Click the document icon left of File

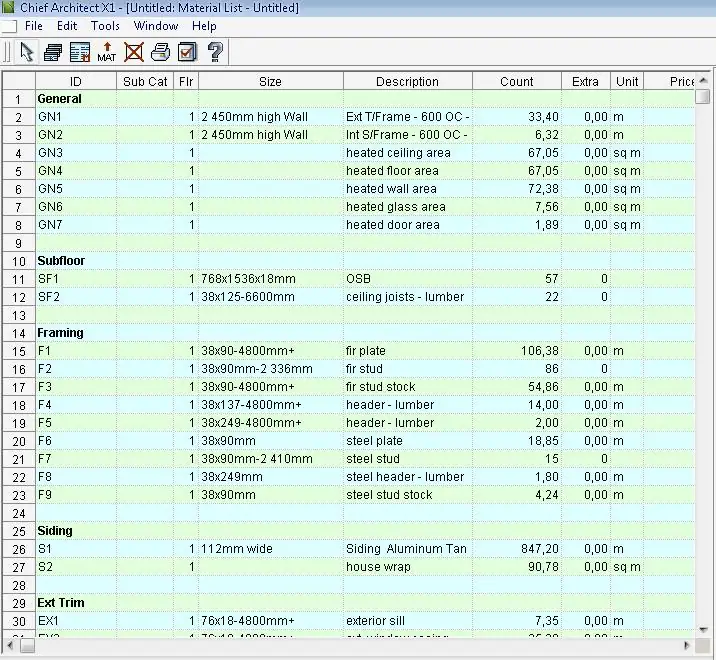(x=9, y=26)
